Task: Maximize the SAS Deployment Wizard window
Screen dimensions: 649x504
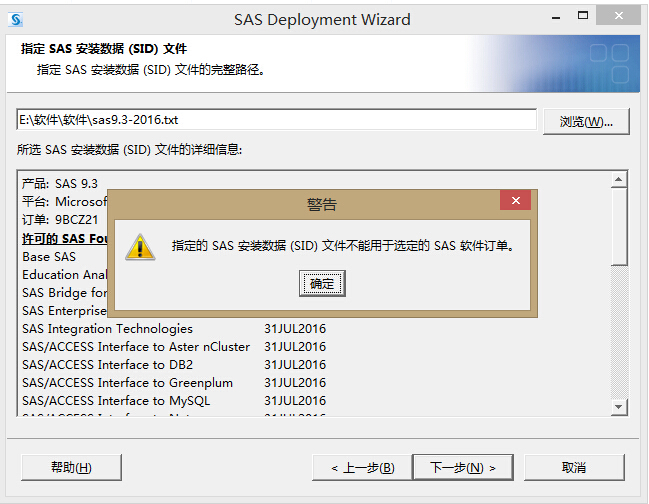Action: (583, 16)
